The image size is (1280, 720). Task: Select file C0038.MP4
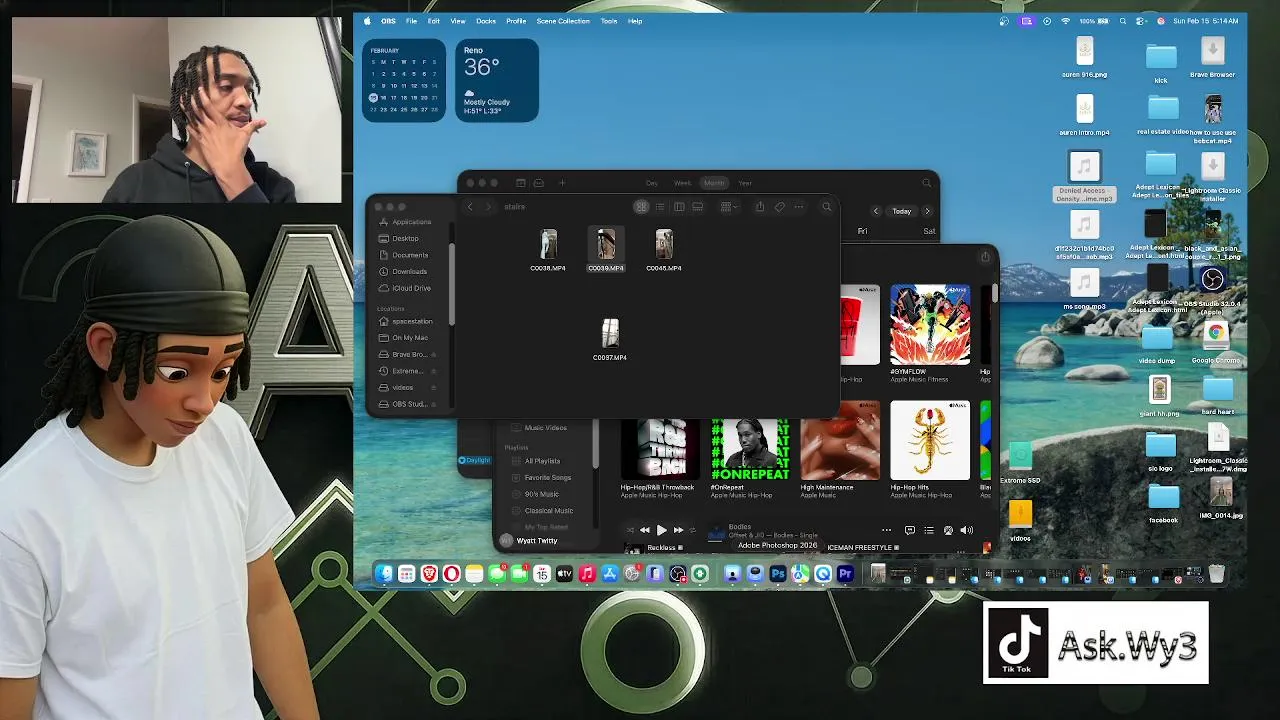(548, 251)
